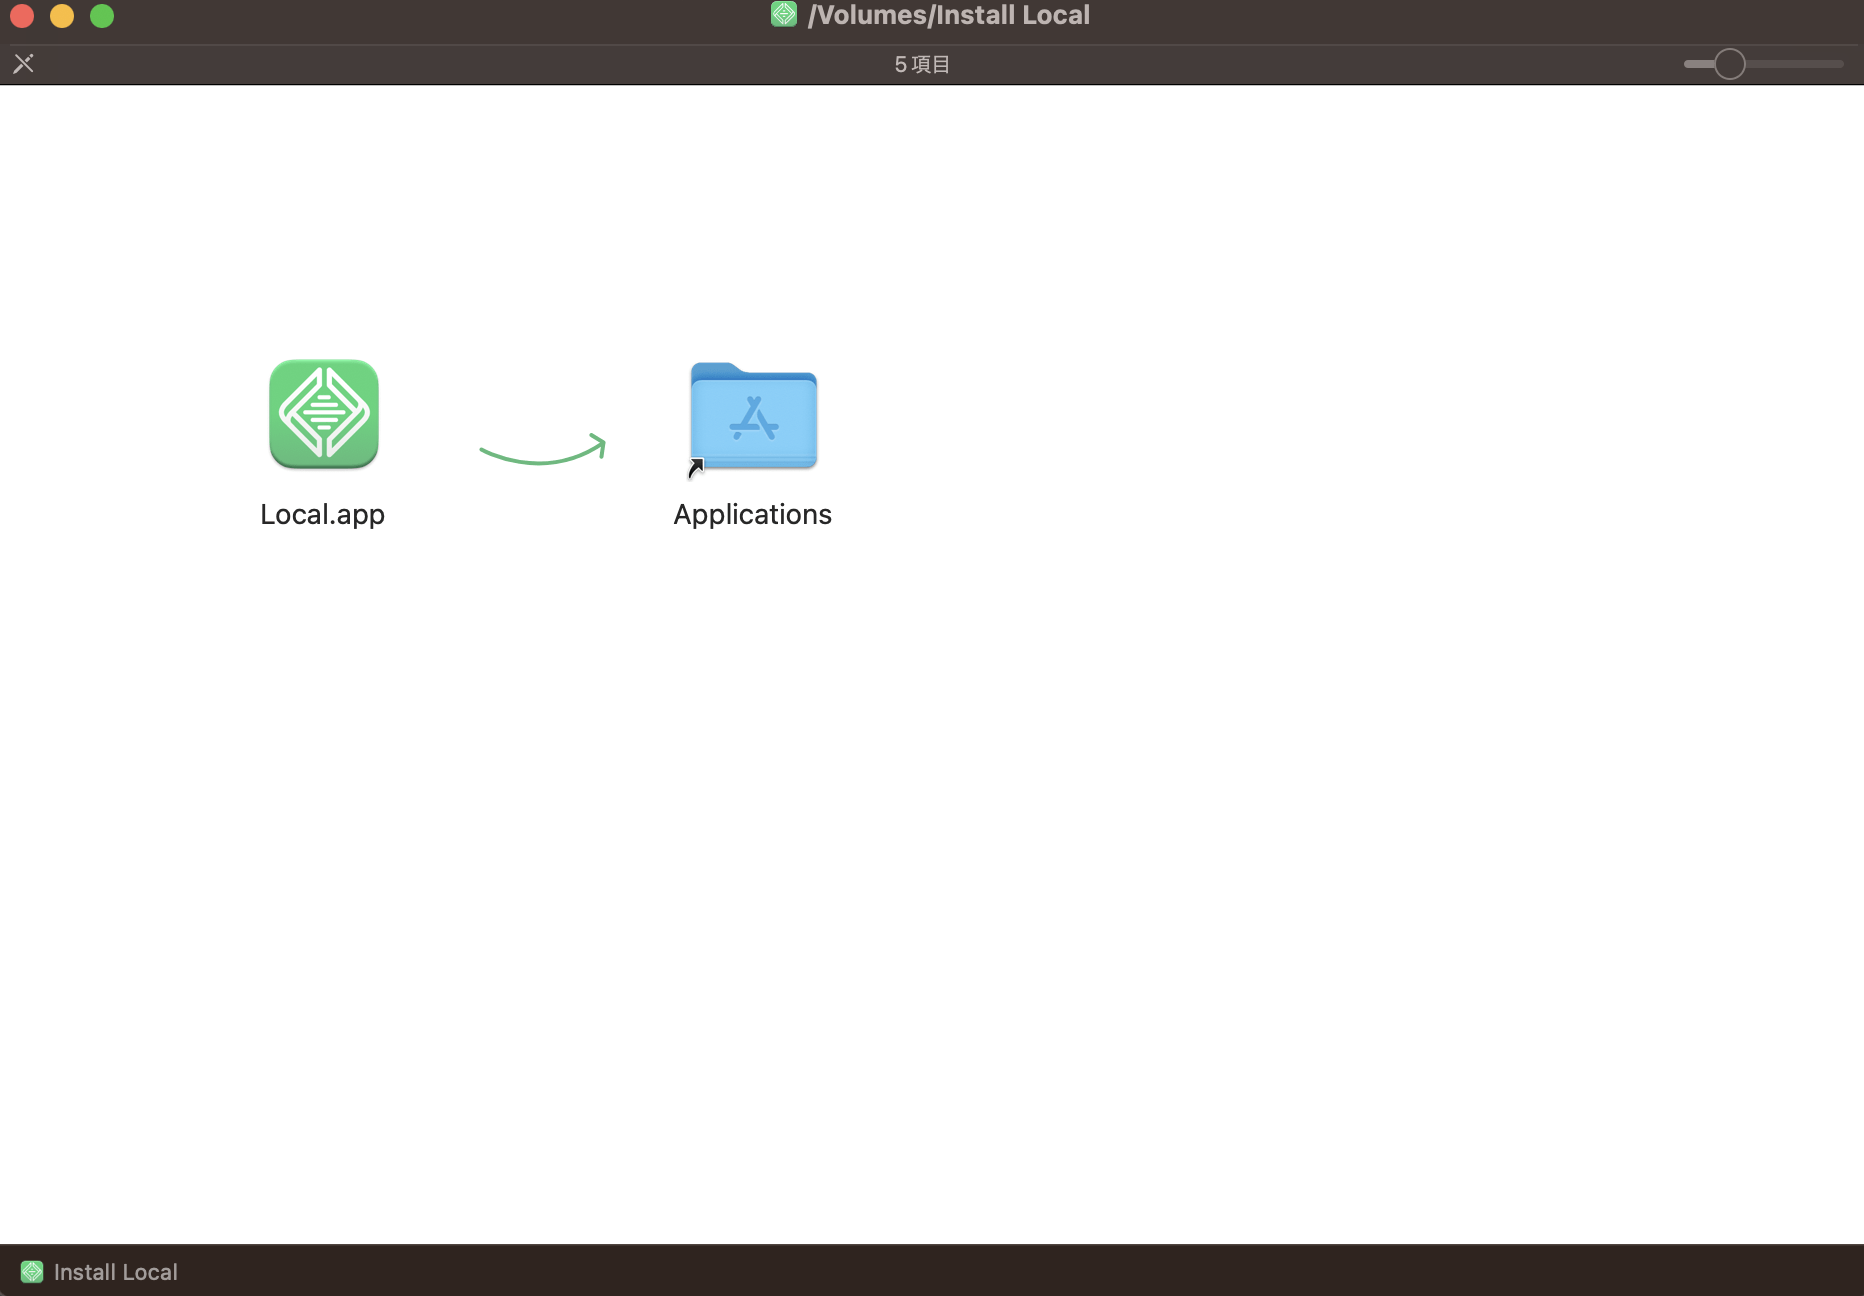Image resolution: width=1864 pixels, height=1296 pixels.
Task: Select Install Local text in path bar
Action: tap(115, 1271)
